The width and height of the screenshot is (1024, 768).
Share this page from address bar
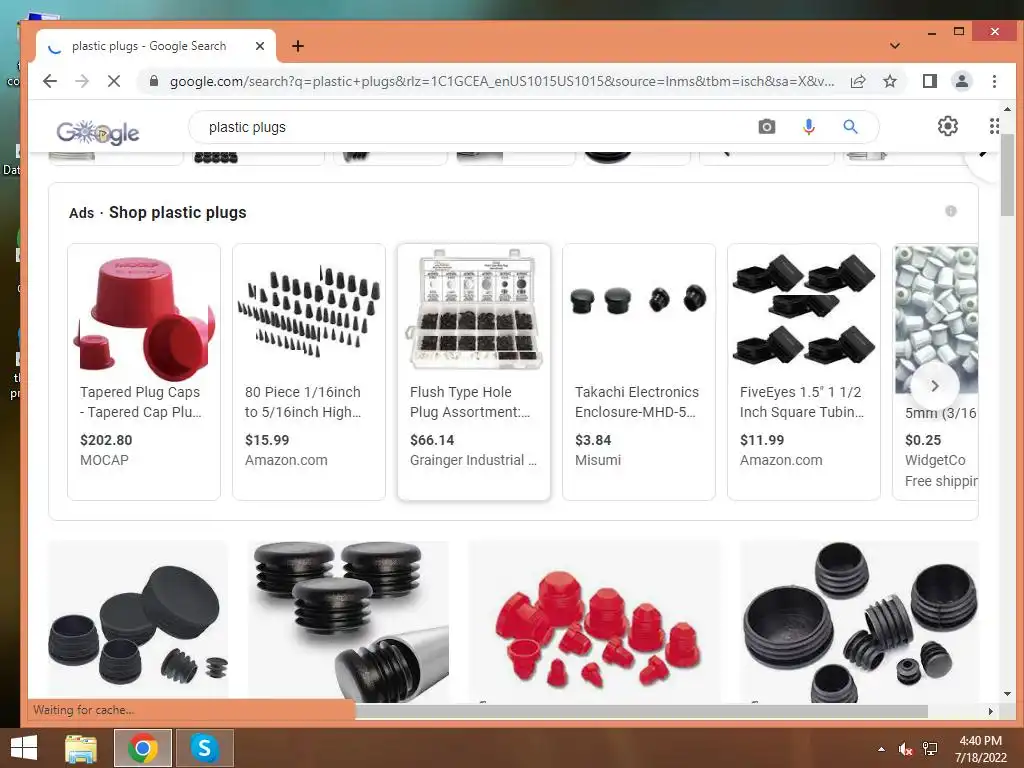pos(857,81)
